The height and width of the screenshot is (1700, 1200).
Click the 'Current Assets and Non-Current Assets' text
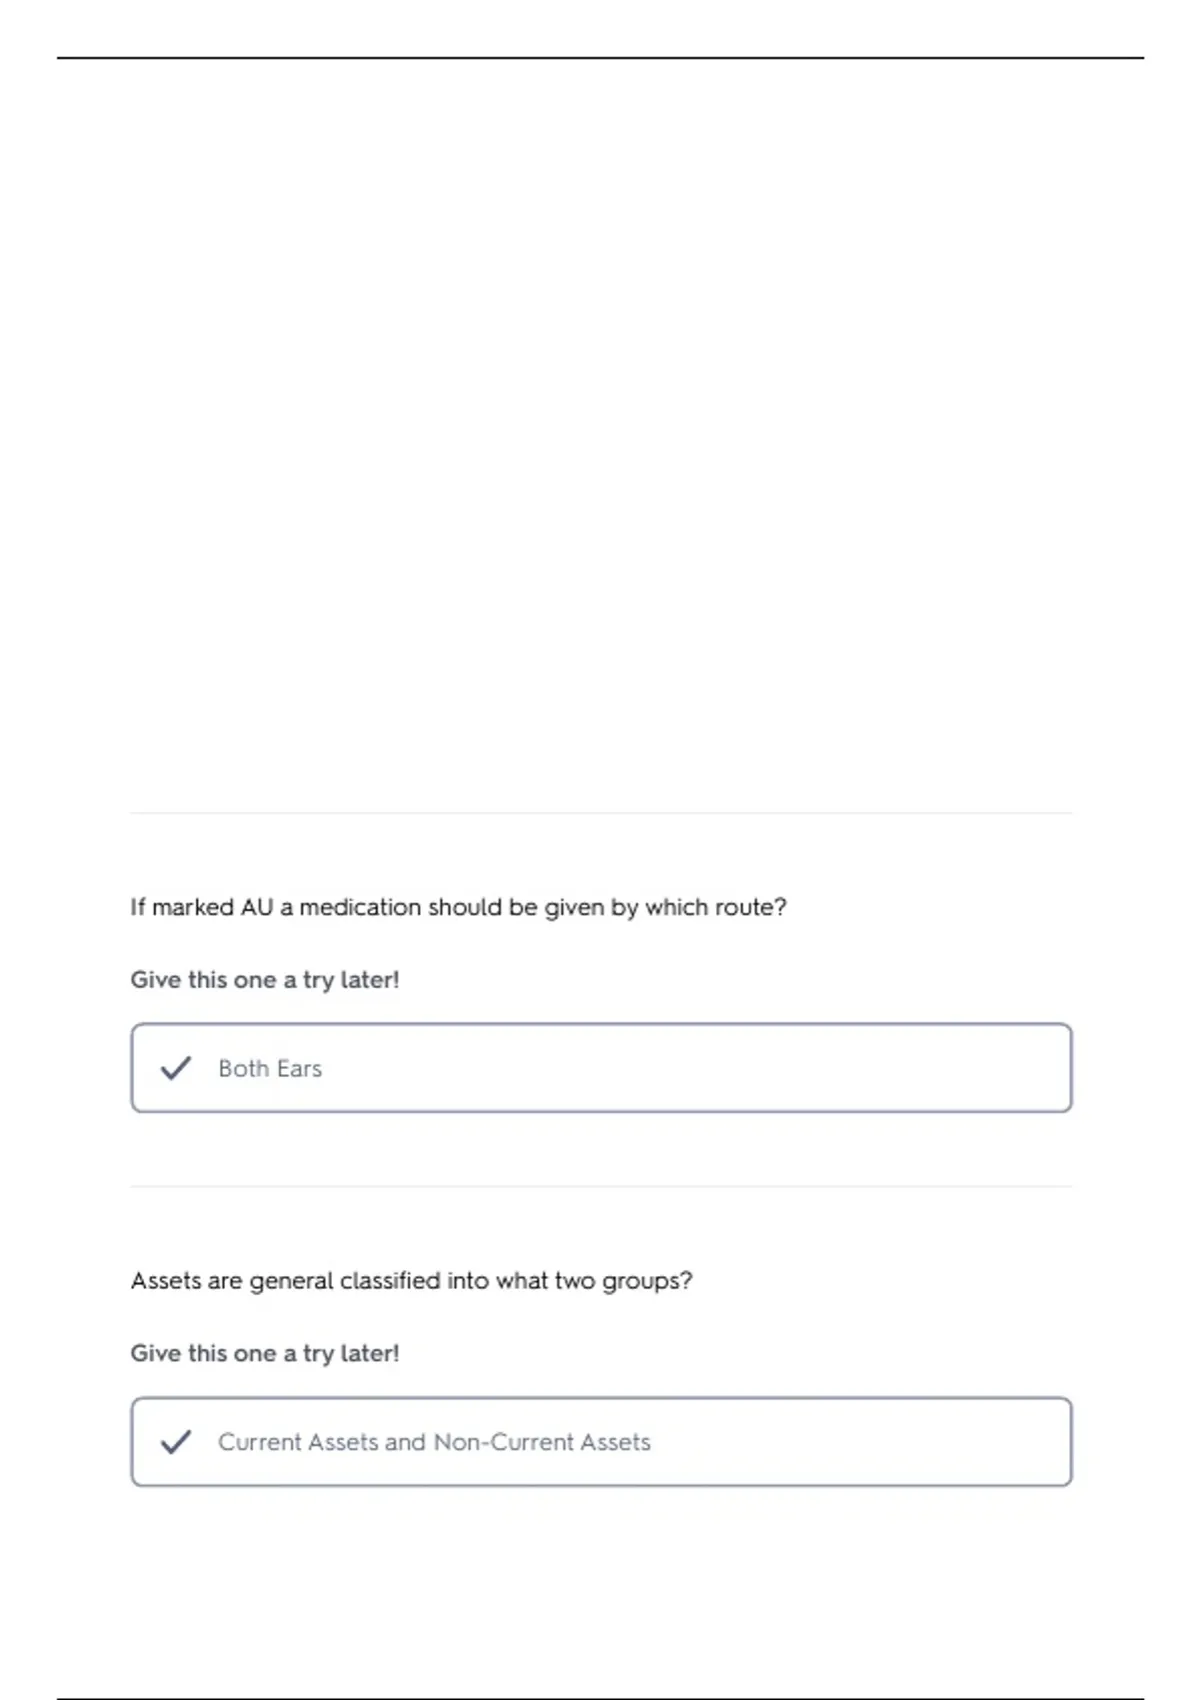coord(434,1442)
